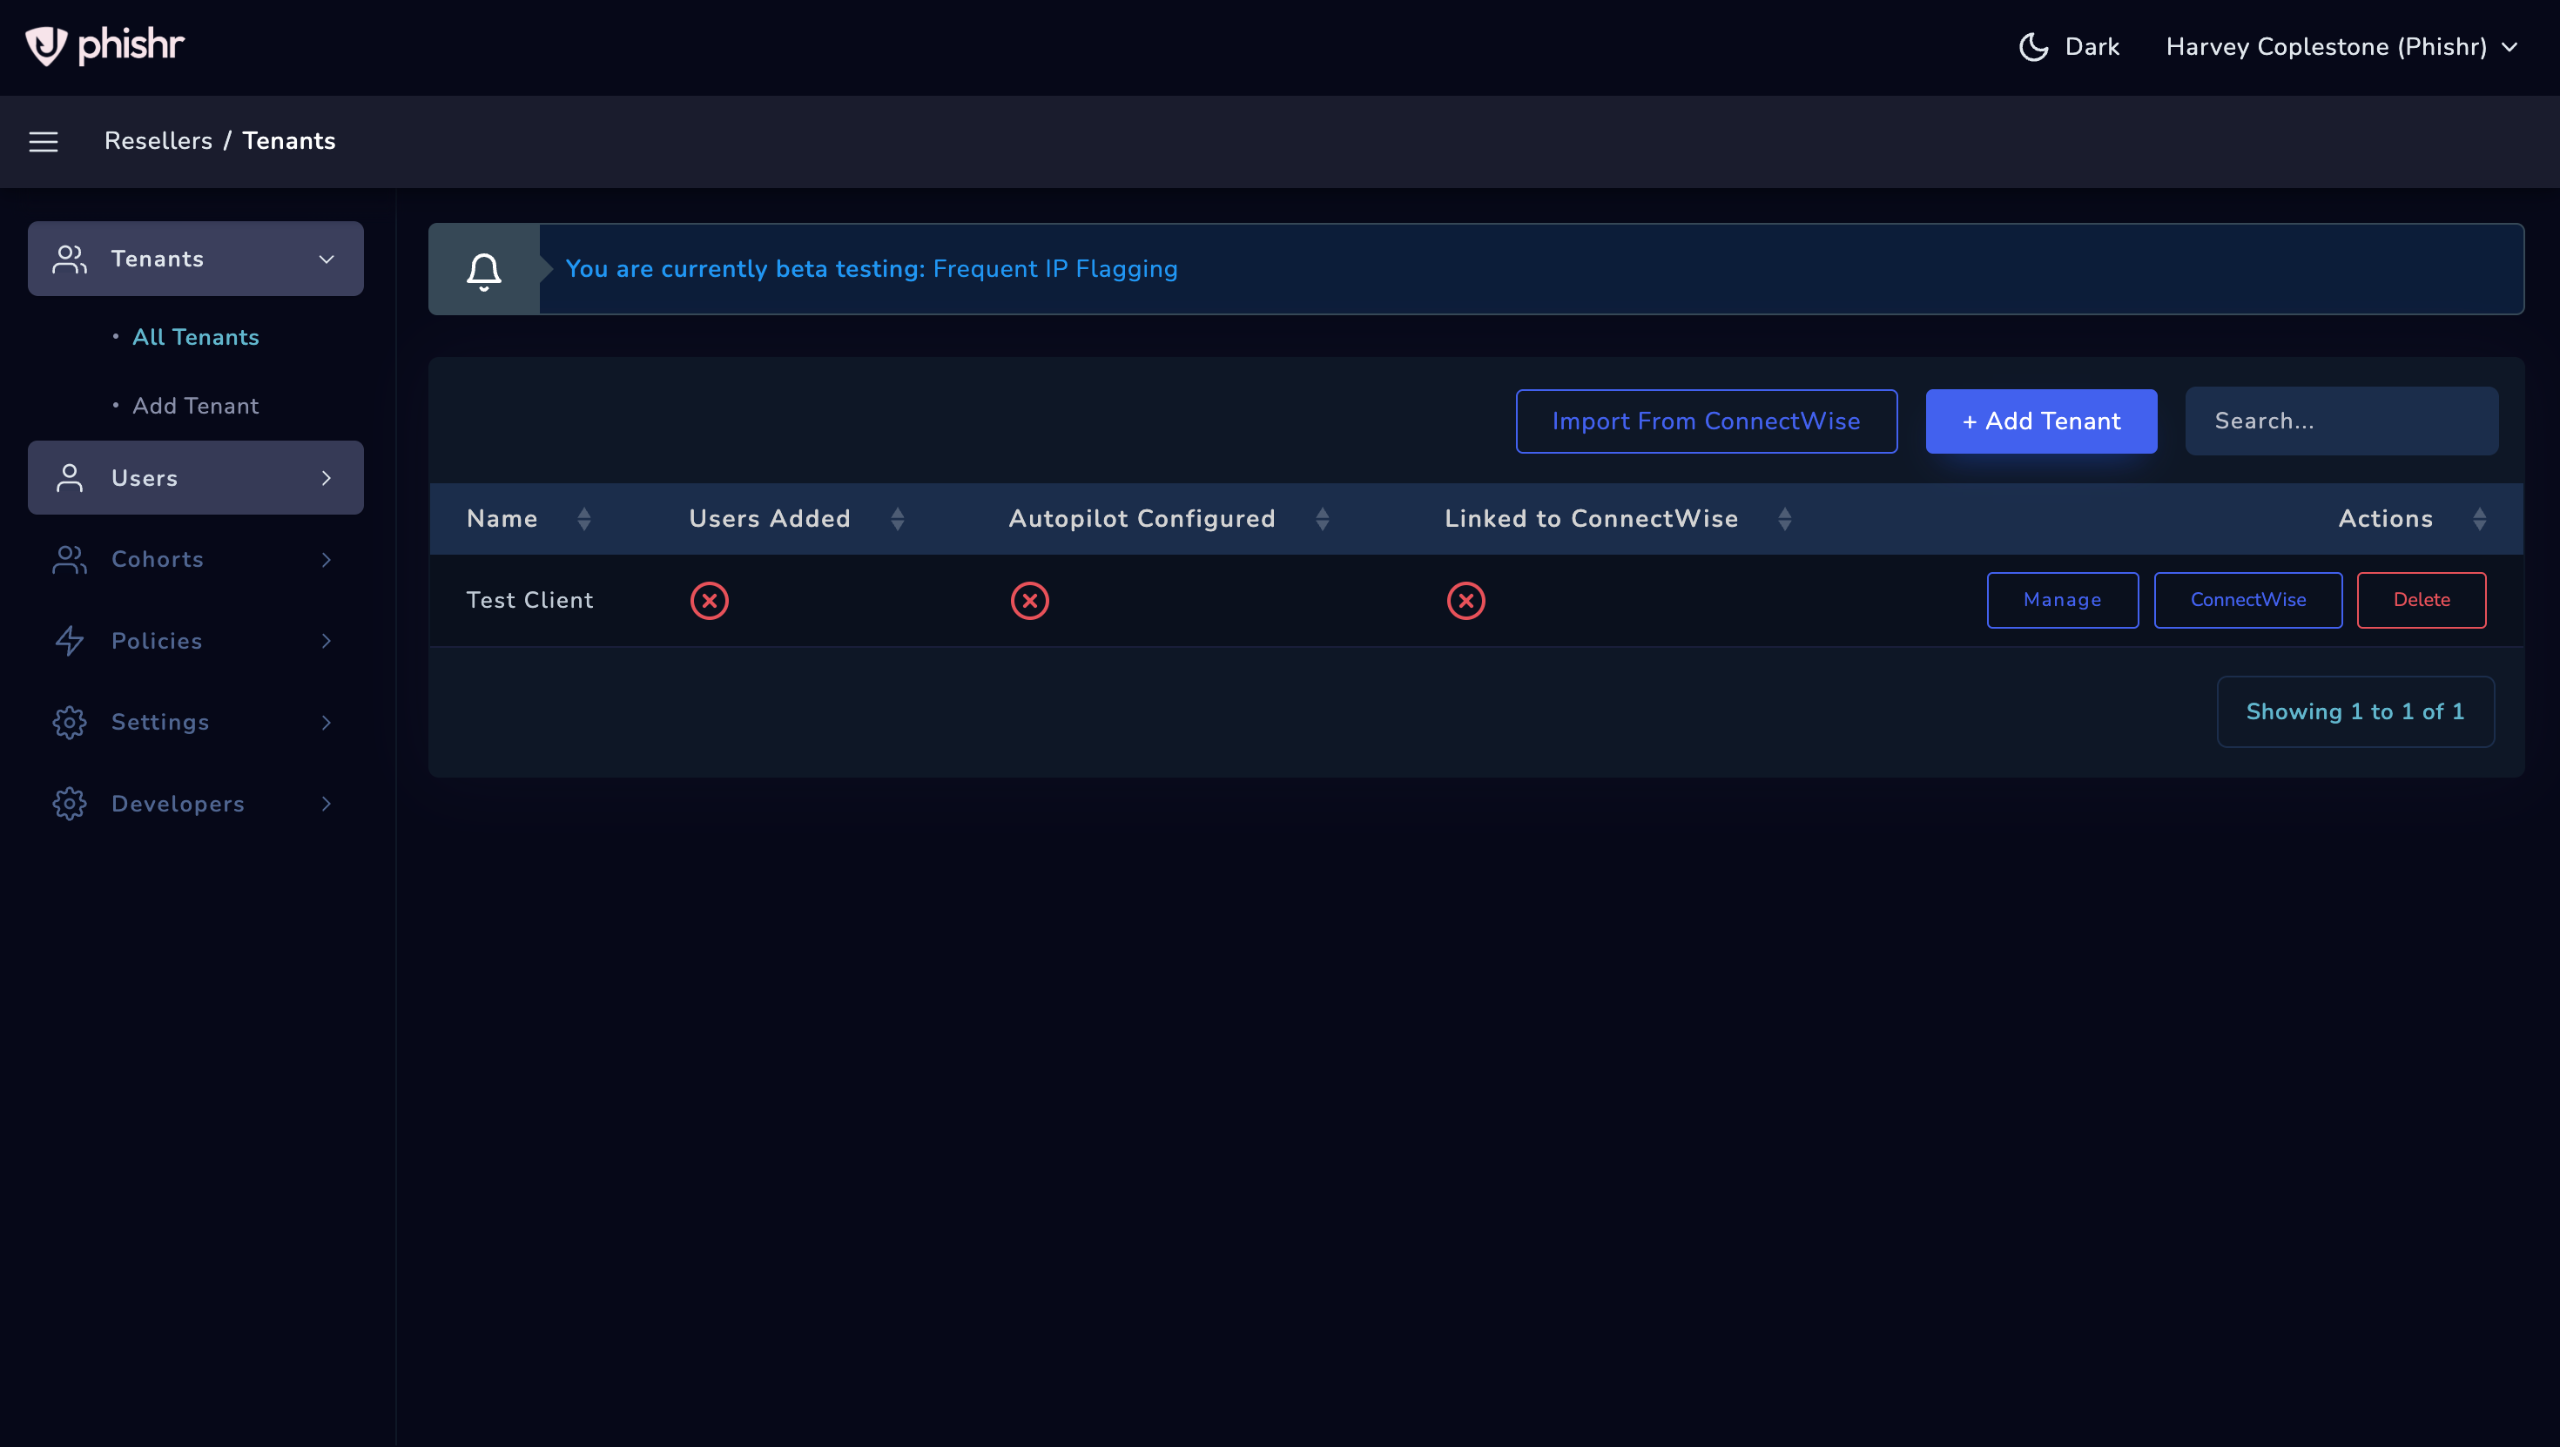Image resolution: width=2560 pixels, height=1447 pixels.
Task: Collapse the Tenants sidebar section
Action: [x=195, y=259]
